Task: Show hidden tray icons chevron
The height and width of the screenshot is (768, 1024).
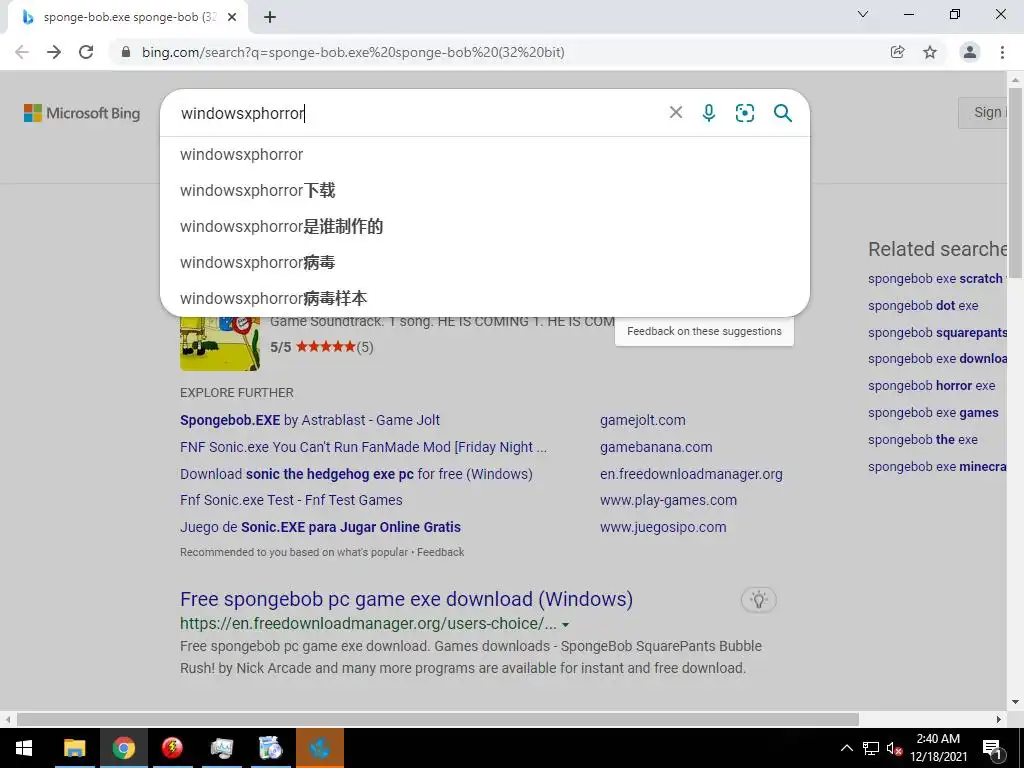Action: [846, 748]
